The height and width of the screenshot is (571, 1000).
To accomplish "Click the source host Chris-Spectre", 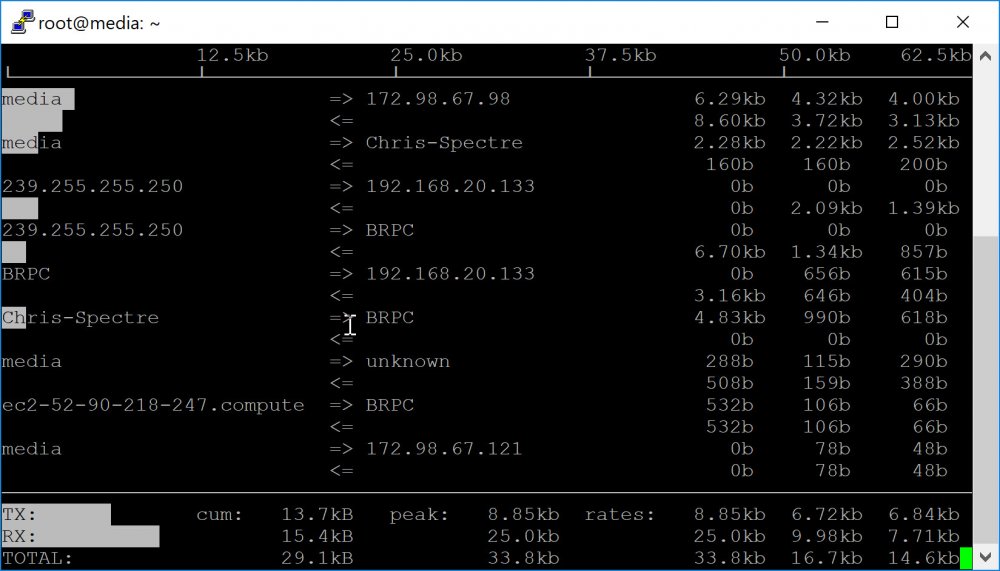I will 80,317.
